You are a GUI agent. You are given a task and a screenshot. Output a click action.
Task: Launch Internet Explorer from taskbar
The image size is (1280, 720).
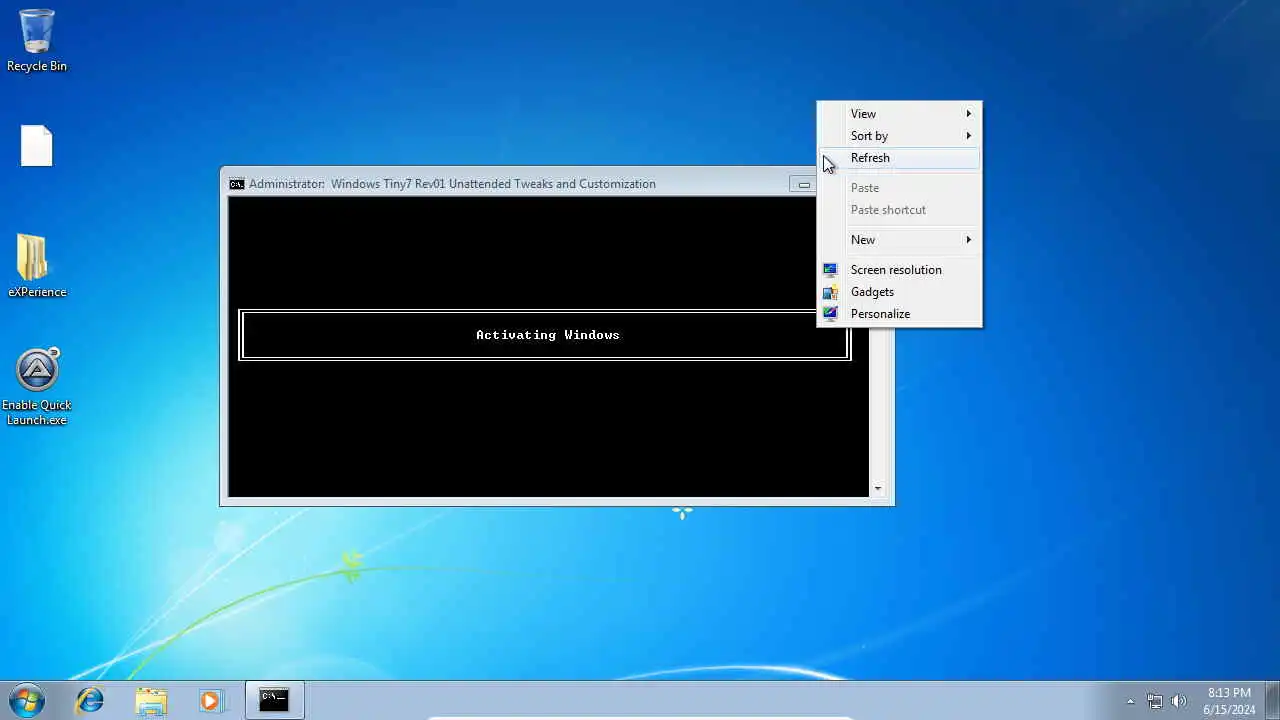point(90,700)
